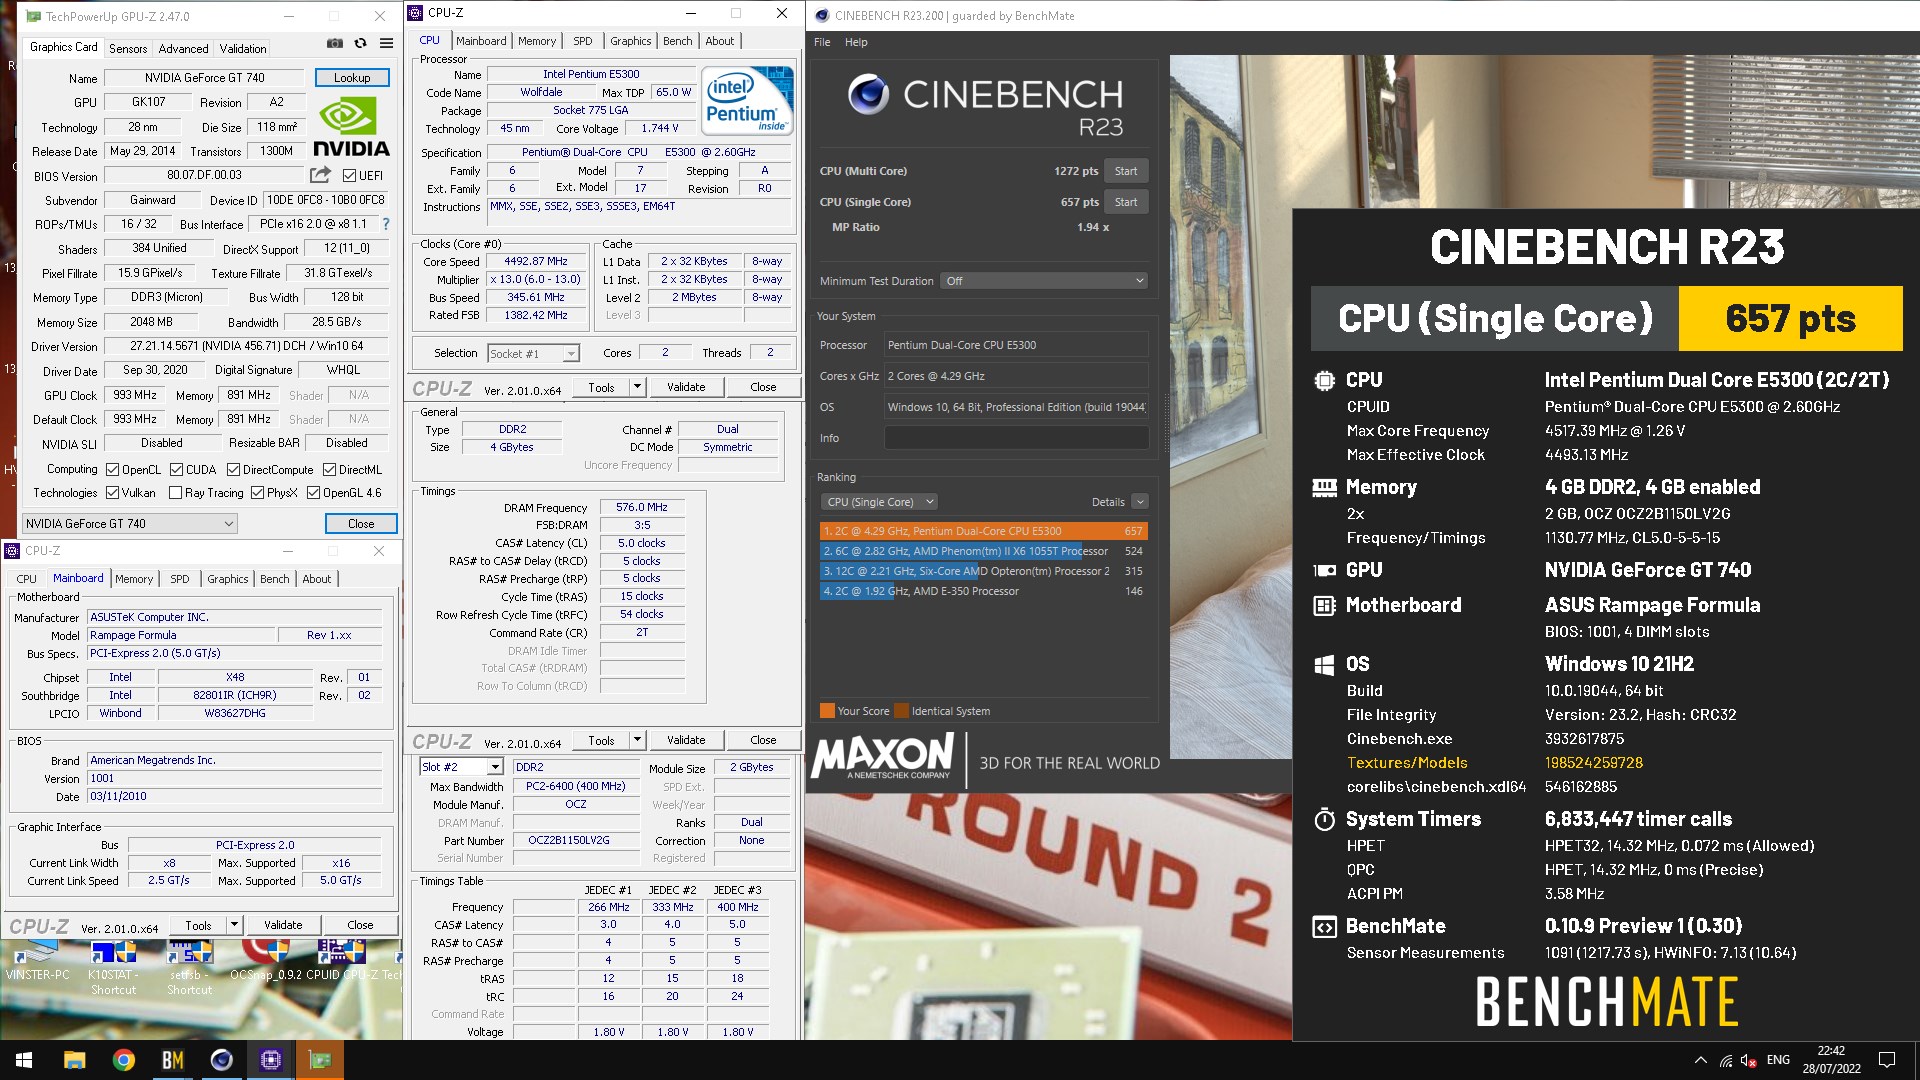1920x1080 pixels.
Task: Click the NVIDIA logo in GPU-Z
Action: (351, 127)
